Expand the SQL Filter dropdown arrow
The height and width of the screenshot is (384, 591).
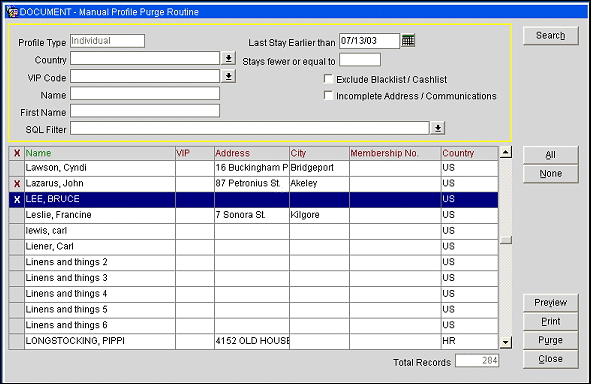click(x=438, y=128)
